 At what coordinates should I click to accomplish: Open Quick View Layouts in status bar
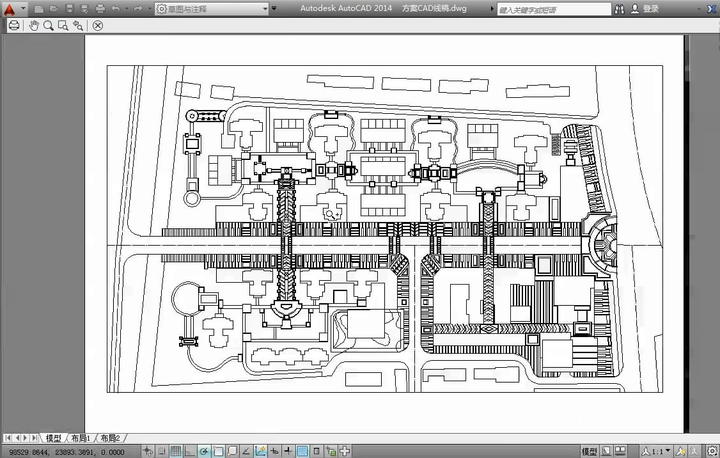click(x=607, y=452)
